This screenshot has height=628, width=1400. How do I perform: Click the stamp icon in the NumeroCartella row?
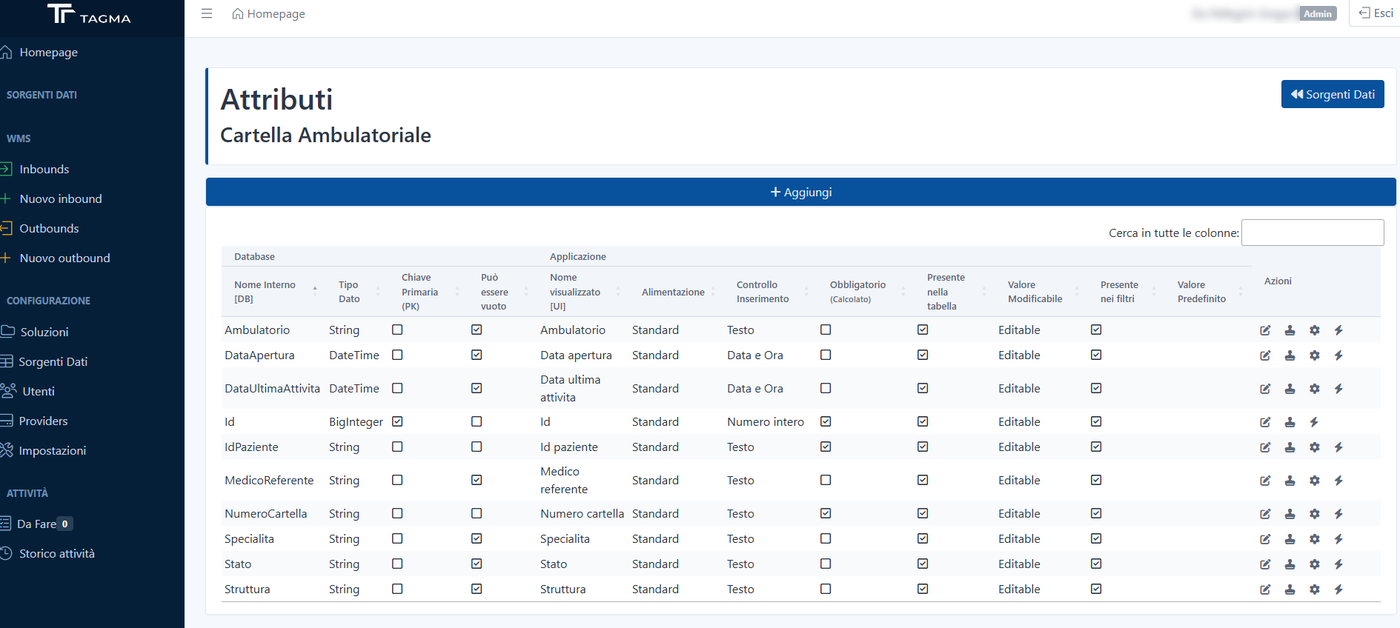(1290, 514)
